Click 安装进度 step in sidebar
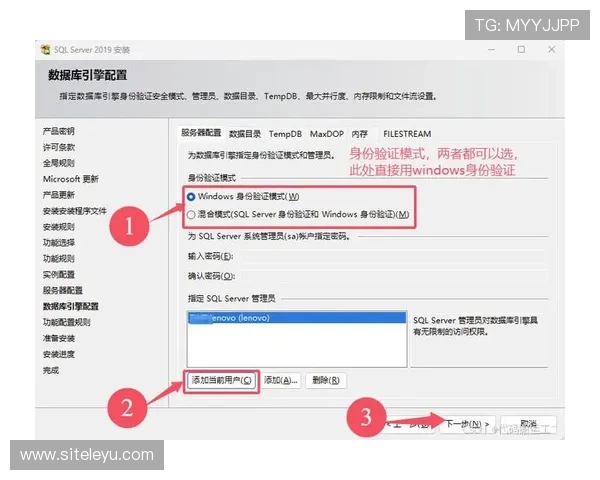This screenshot has height=480, width=600. click(59, 354)
